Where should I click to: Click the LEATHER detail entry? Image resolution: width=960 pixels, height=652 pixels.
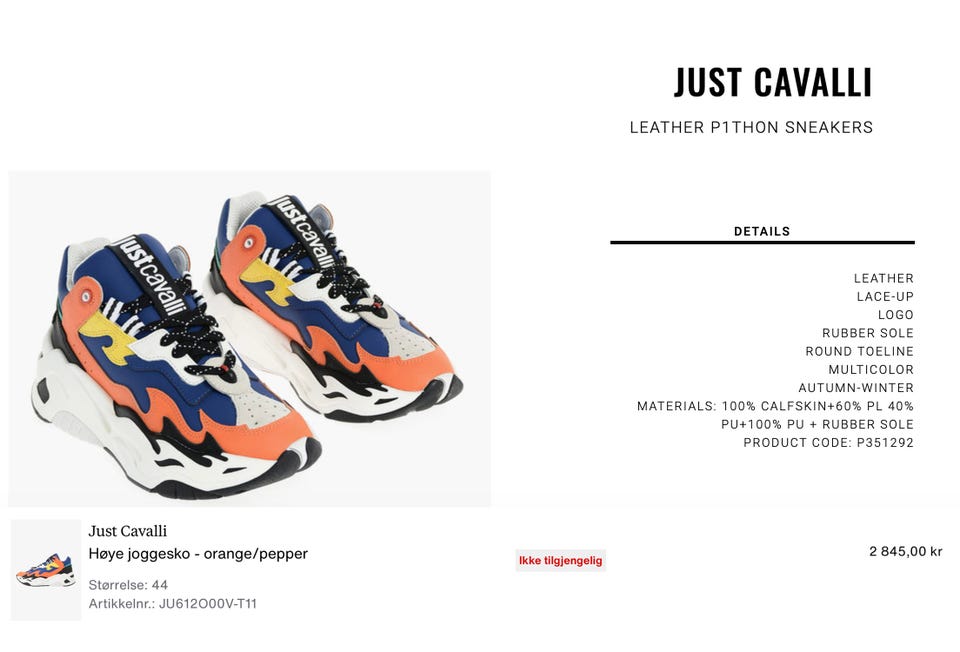pyautogui.click(x=884, y=279)
